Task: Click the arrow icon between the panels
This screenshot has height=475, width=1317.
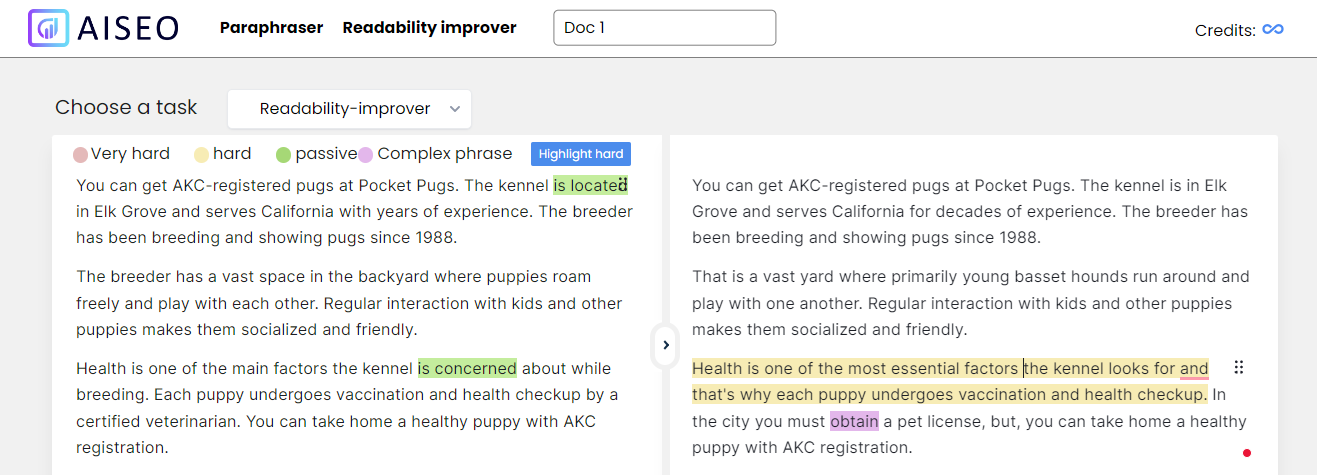Action: [x=666, y=345]
